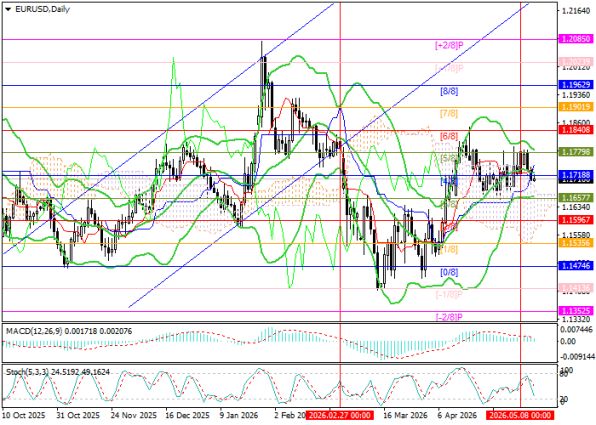Screen dimensions: 596x425
Task: Click the [7/8] Murrey level label
Action: tap(449, 114)
